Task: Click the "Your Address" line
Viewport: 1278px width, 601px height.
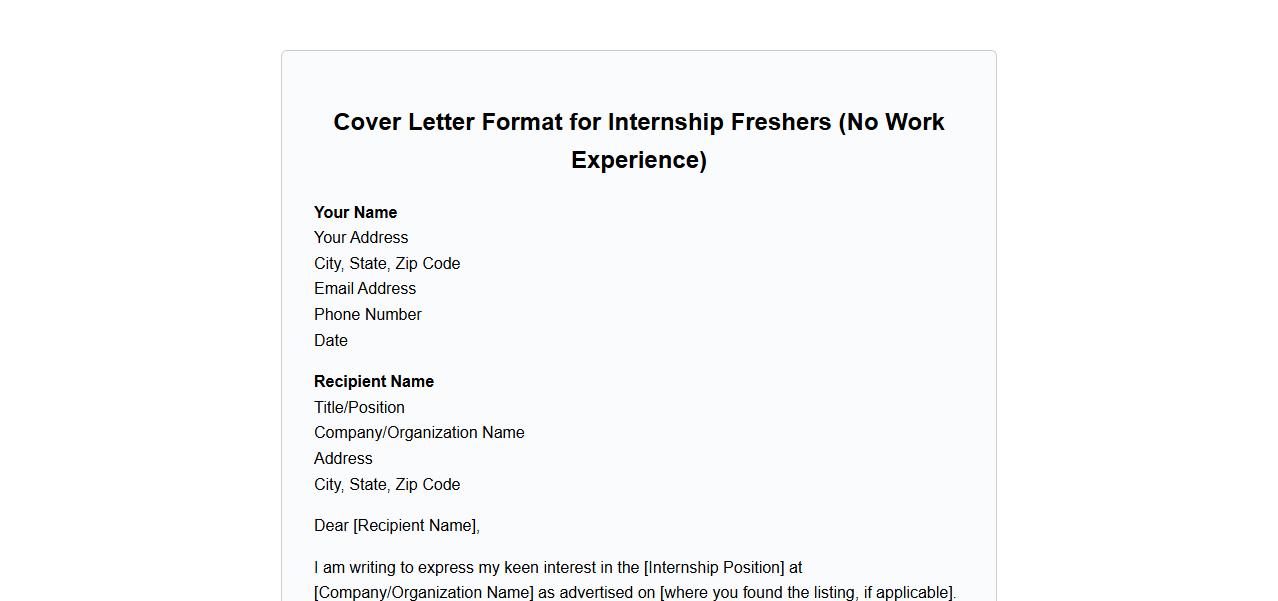Action: click(x=361, y=238)
